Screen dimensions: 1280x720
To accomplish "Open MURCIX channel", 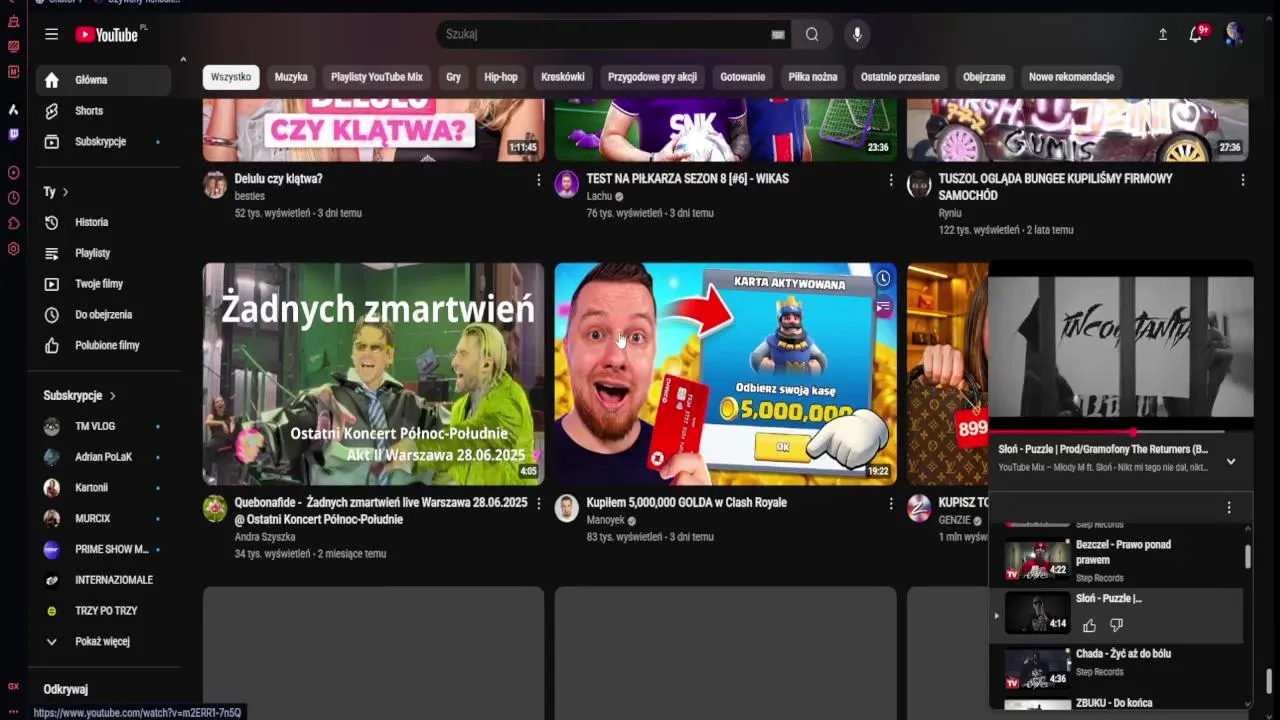I will pos(104,519).
